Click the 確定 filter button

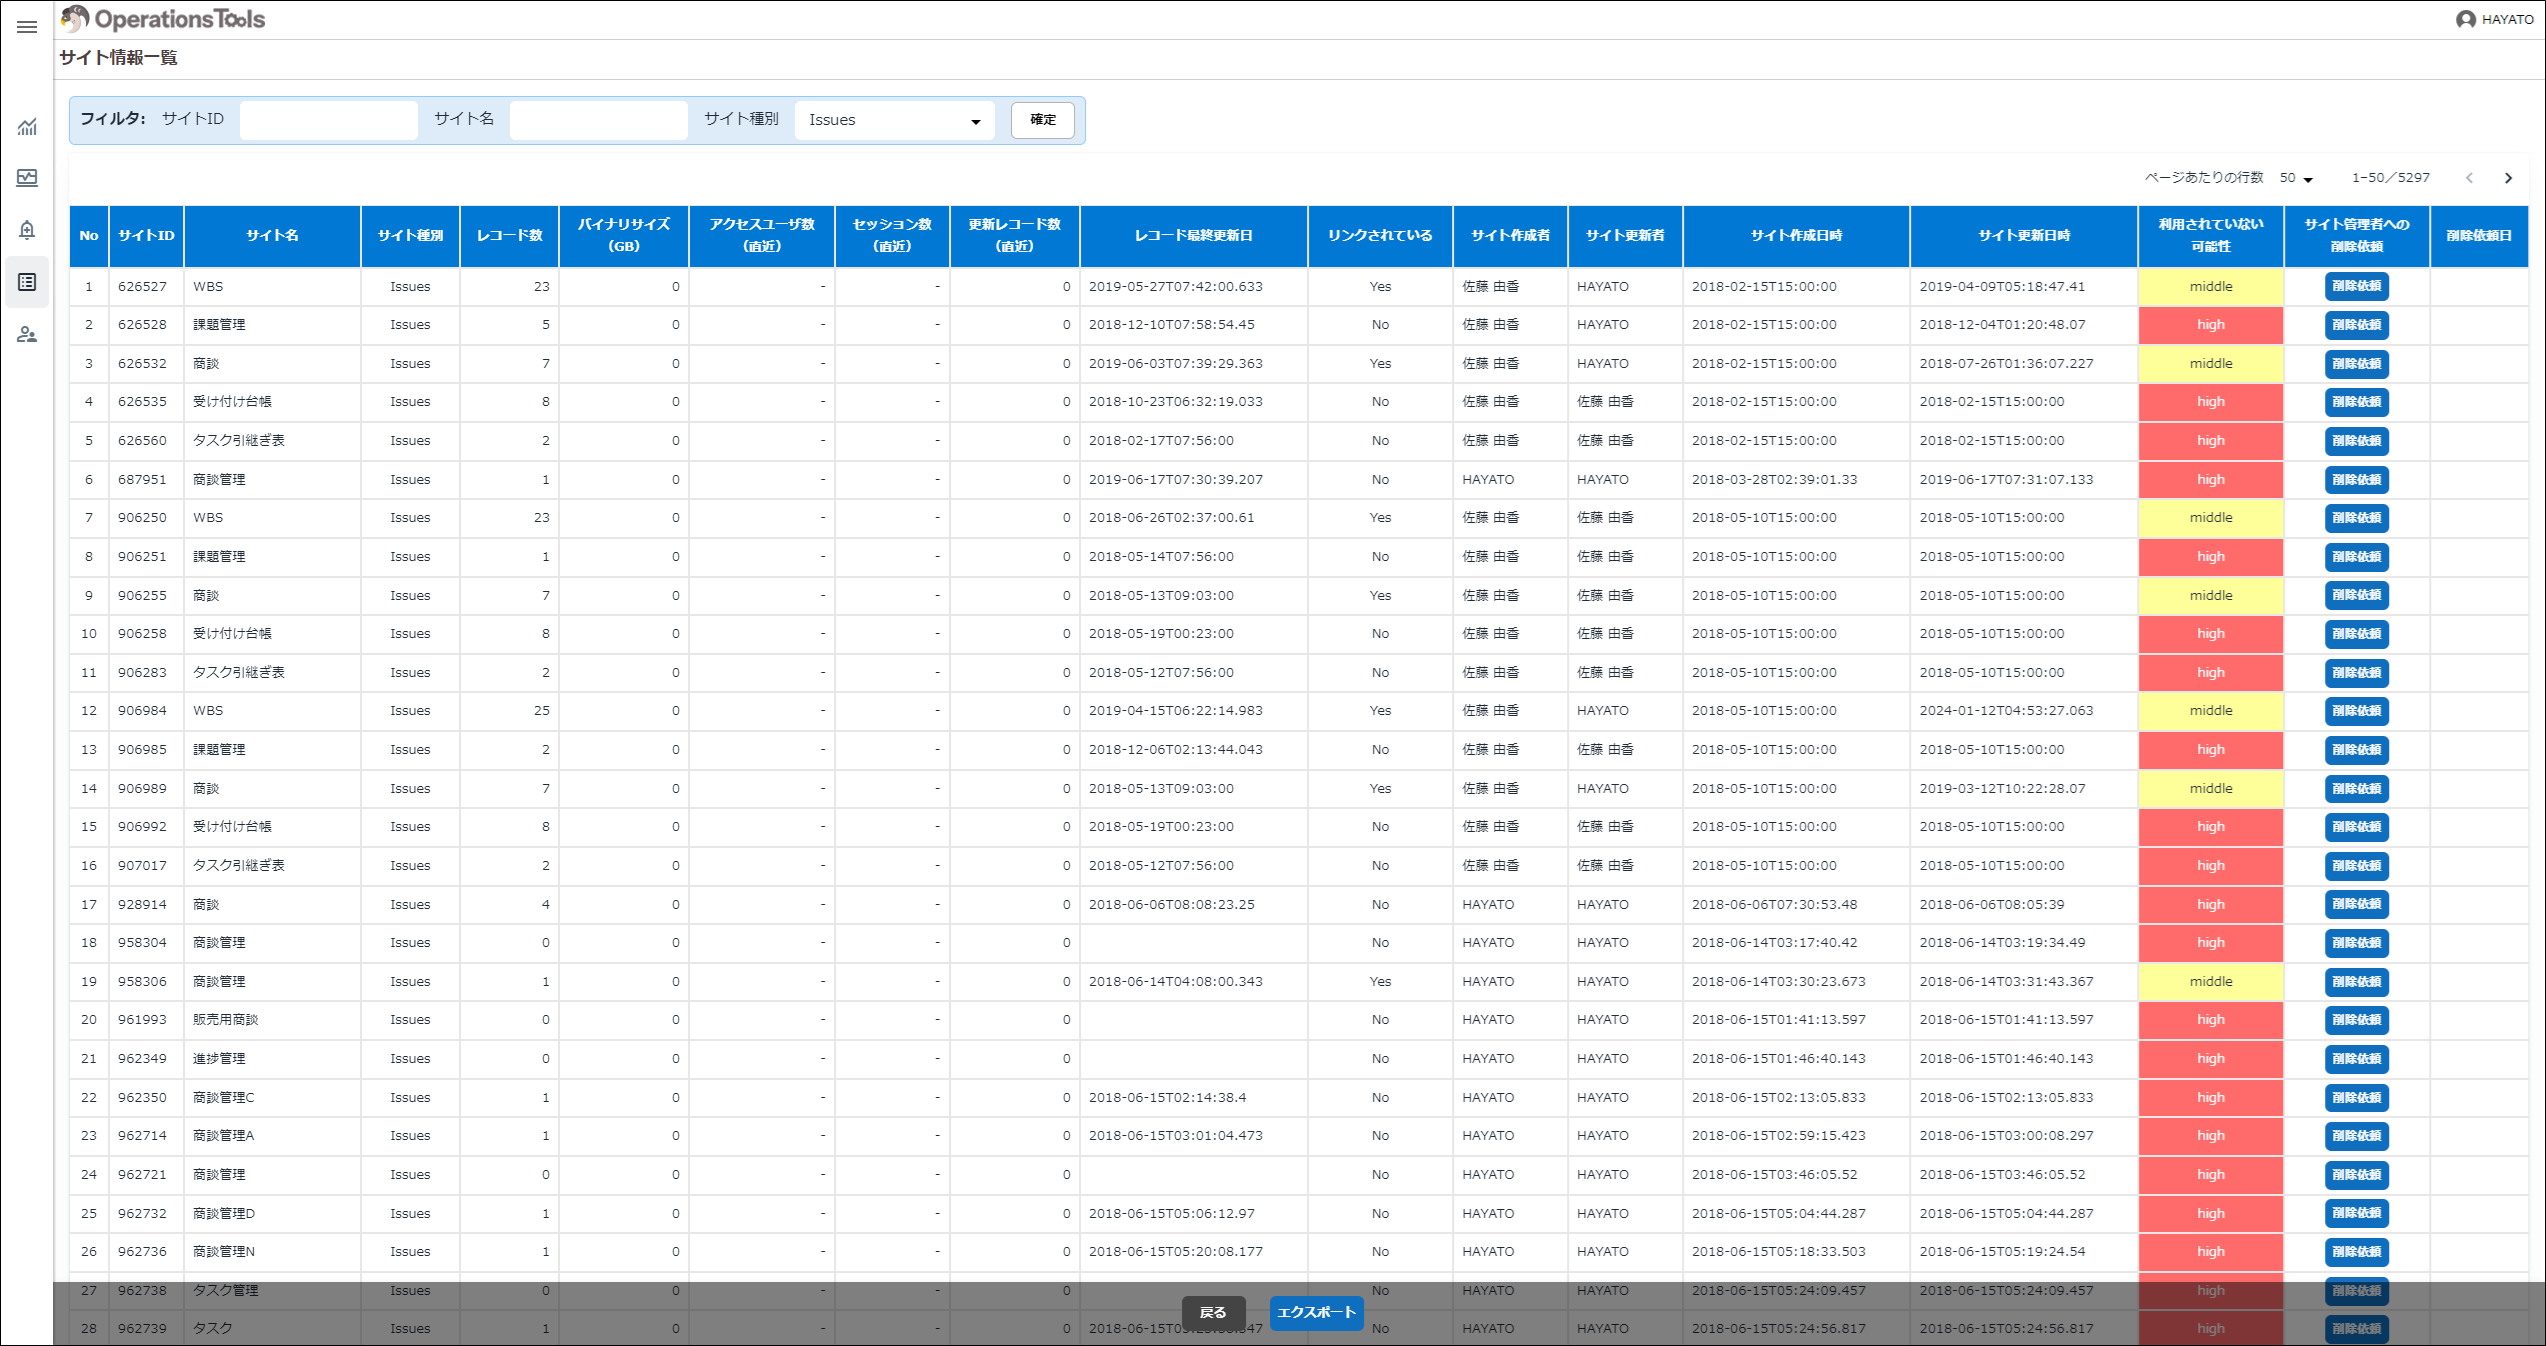tap(1043, 120)
